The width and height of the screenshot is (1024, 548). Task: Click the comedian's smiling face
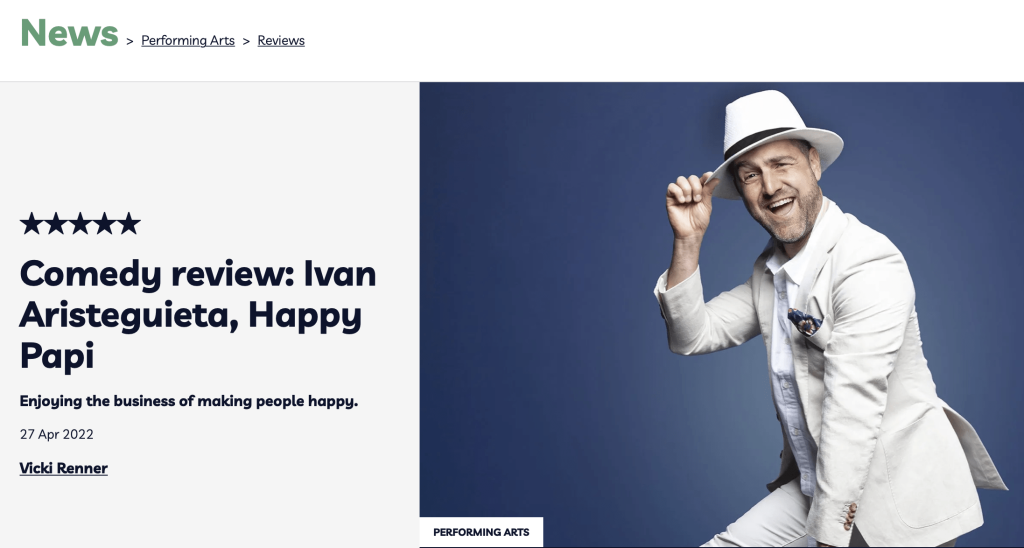(778, 195)
